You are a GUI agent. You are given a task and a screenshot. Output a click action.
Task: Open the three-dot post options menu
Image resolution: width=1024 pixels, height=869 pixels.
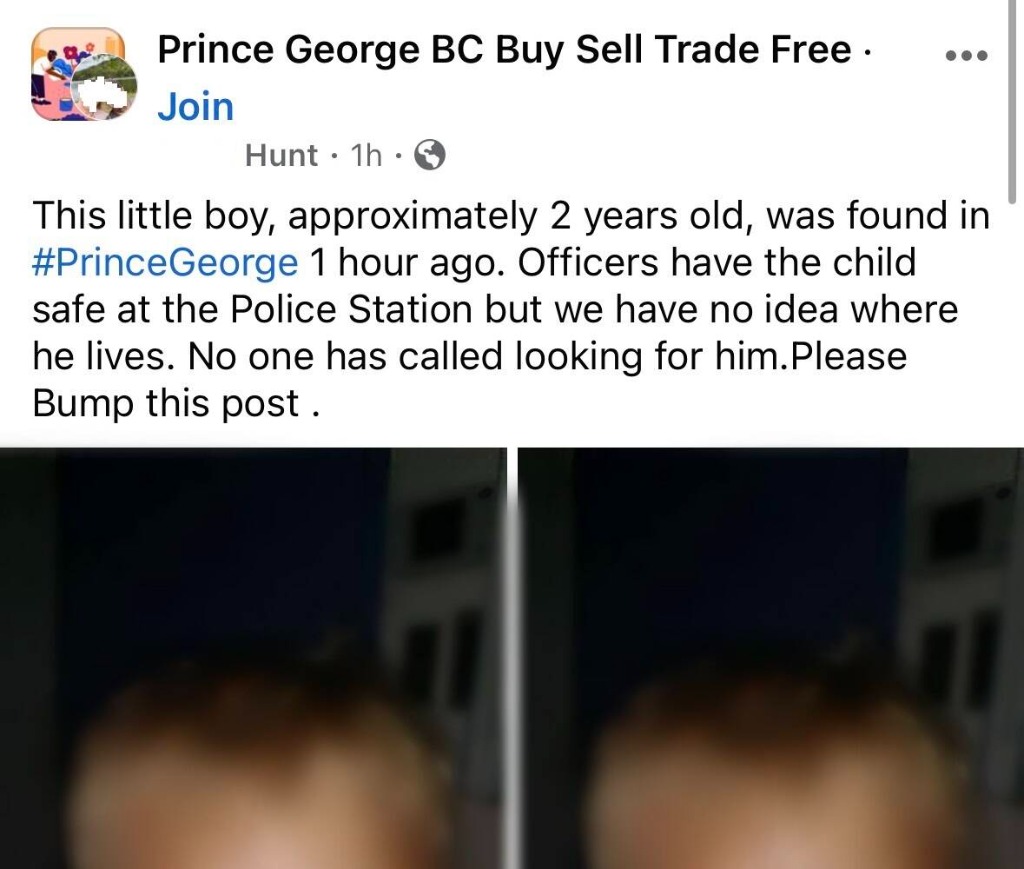pyautogui.click(x=966, y=55)
